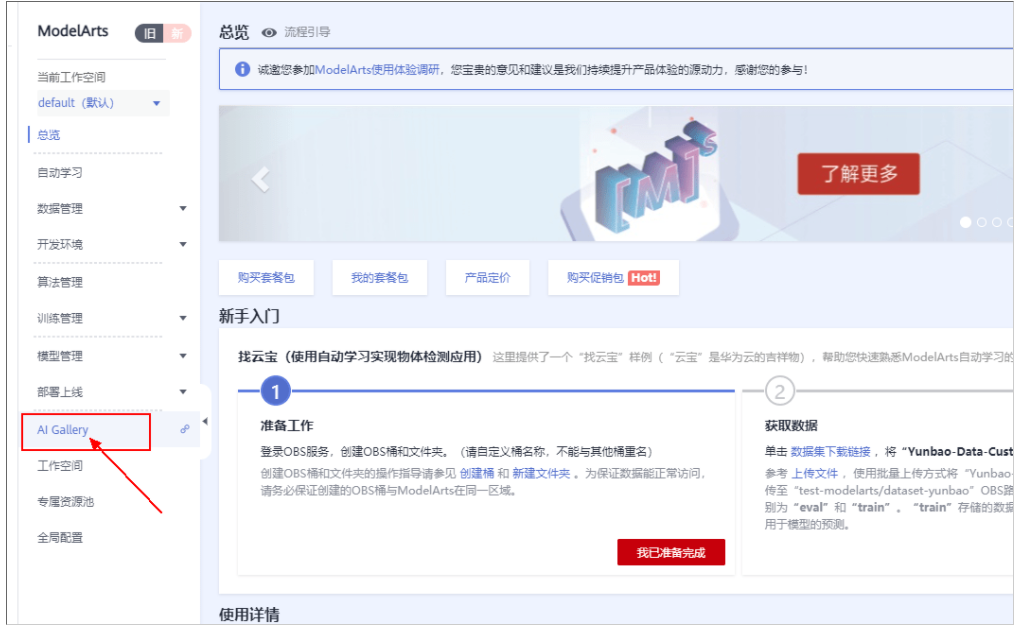Open AI Gallery in the sidebar
This screenshot has width=1017, height=628.
click(x=62, y=429)
